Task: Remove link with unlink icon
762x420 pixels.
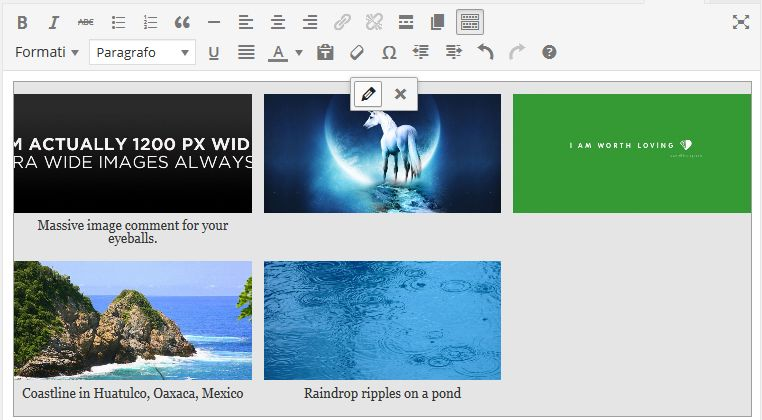Action: point(374,22)
